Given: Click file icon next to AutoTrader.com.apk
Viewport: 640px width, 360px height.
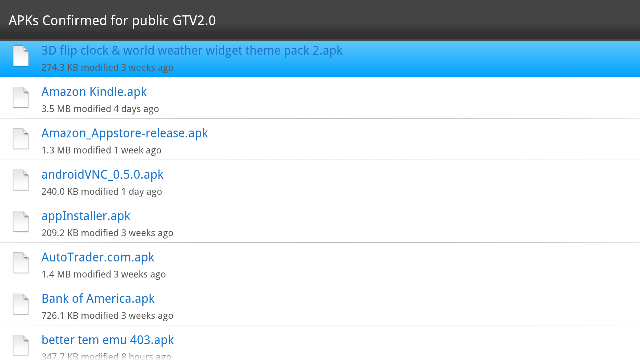Looking at the screenshot, I should point(21,263).
